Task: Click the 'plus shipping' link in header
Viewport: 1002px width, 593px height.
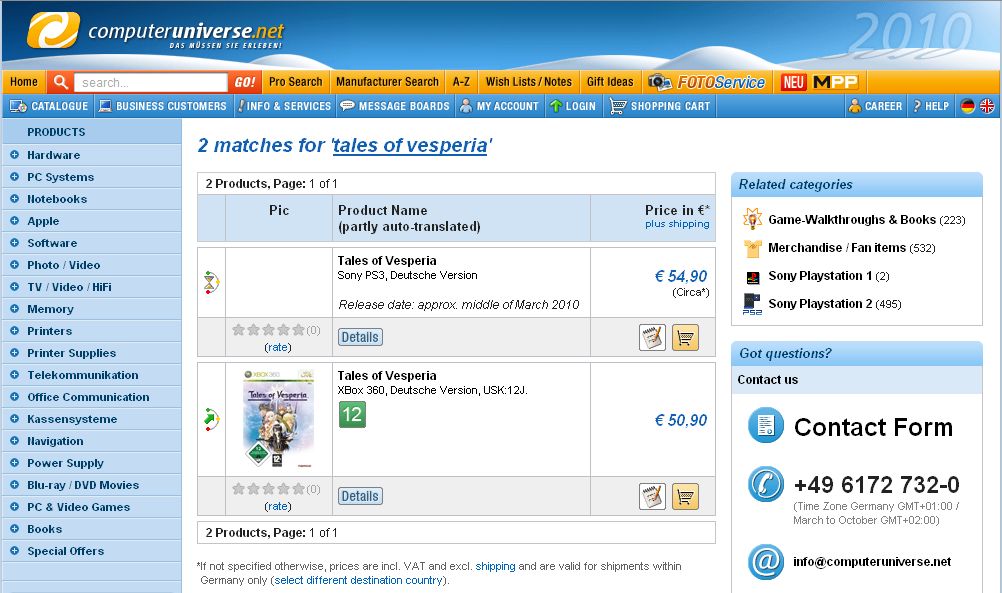Action: click(677, 224)
